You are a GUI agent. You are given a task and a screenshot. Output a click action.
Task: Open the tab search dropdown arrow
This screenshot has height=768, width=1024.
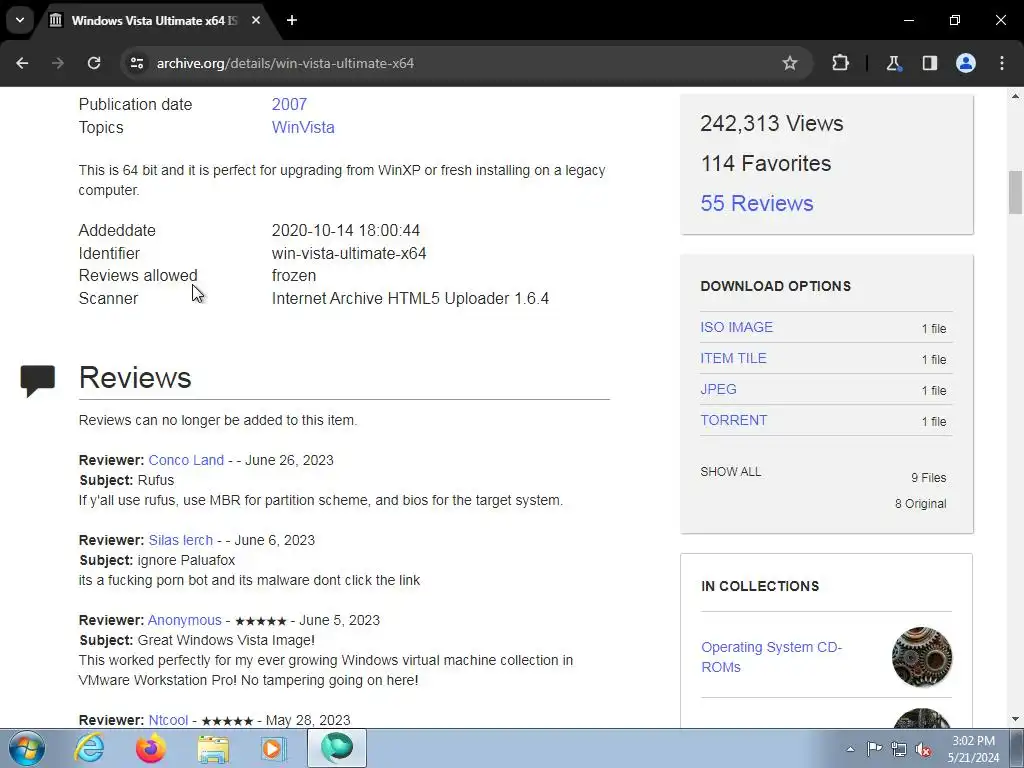click(20, 20)
